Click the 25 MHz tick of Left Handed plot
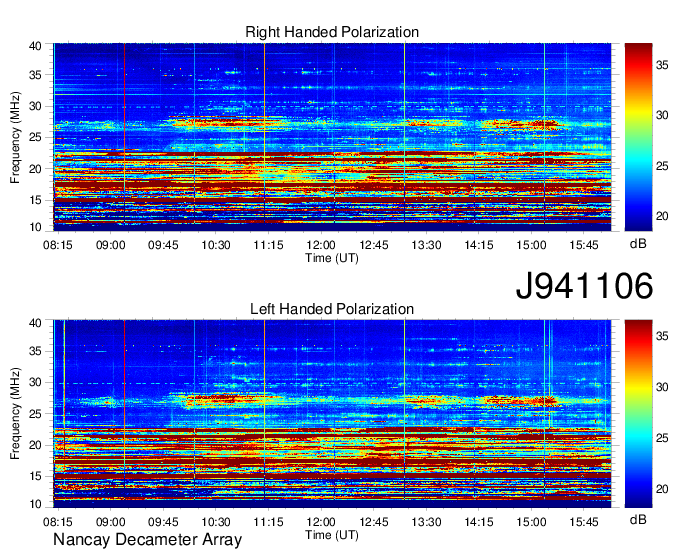Screen dimensions: 680x552 click(x=36, y=414)
